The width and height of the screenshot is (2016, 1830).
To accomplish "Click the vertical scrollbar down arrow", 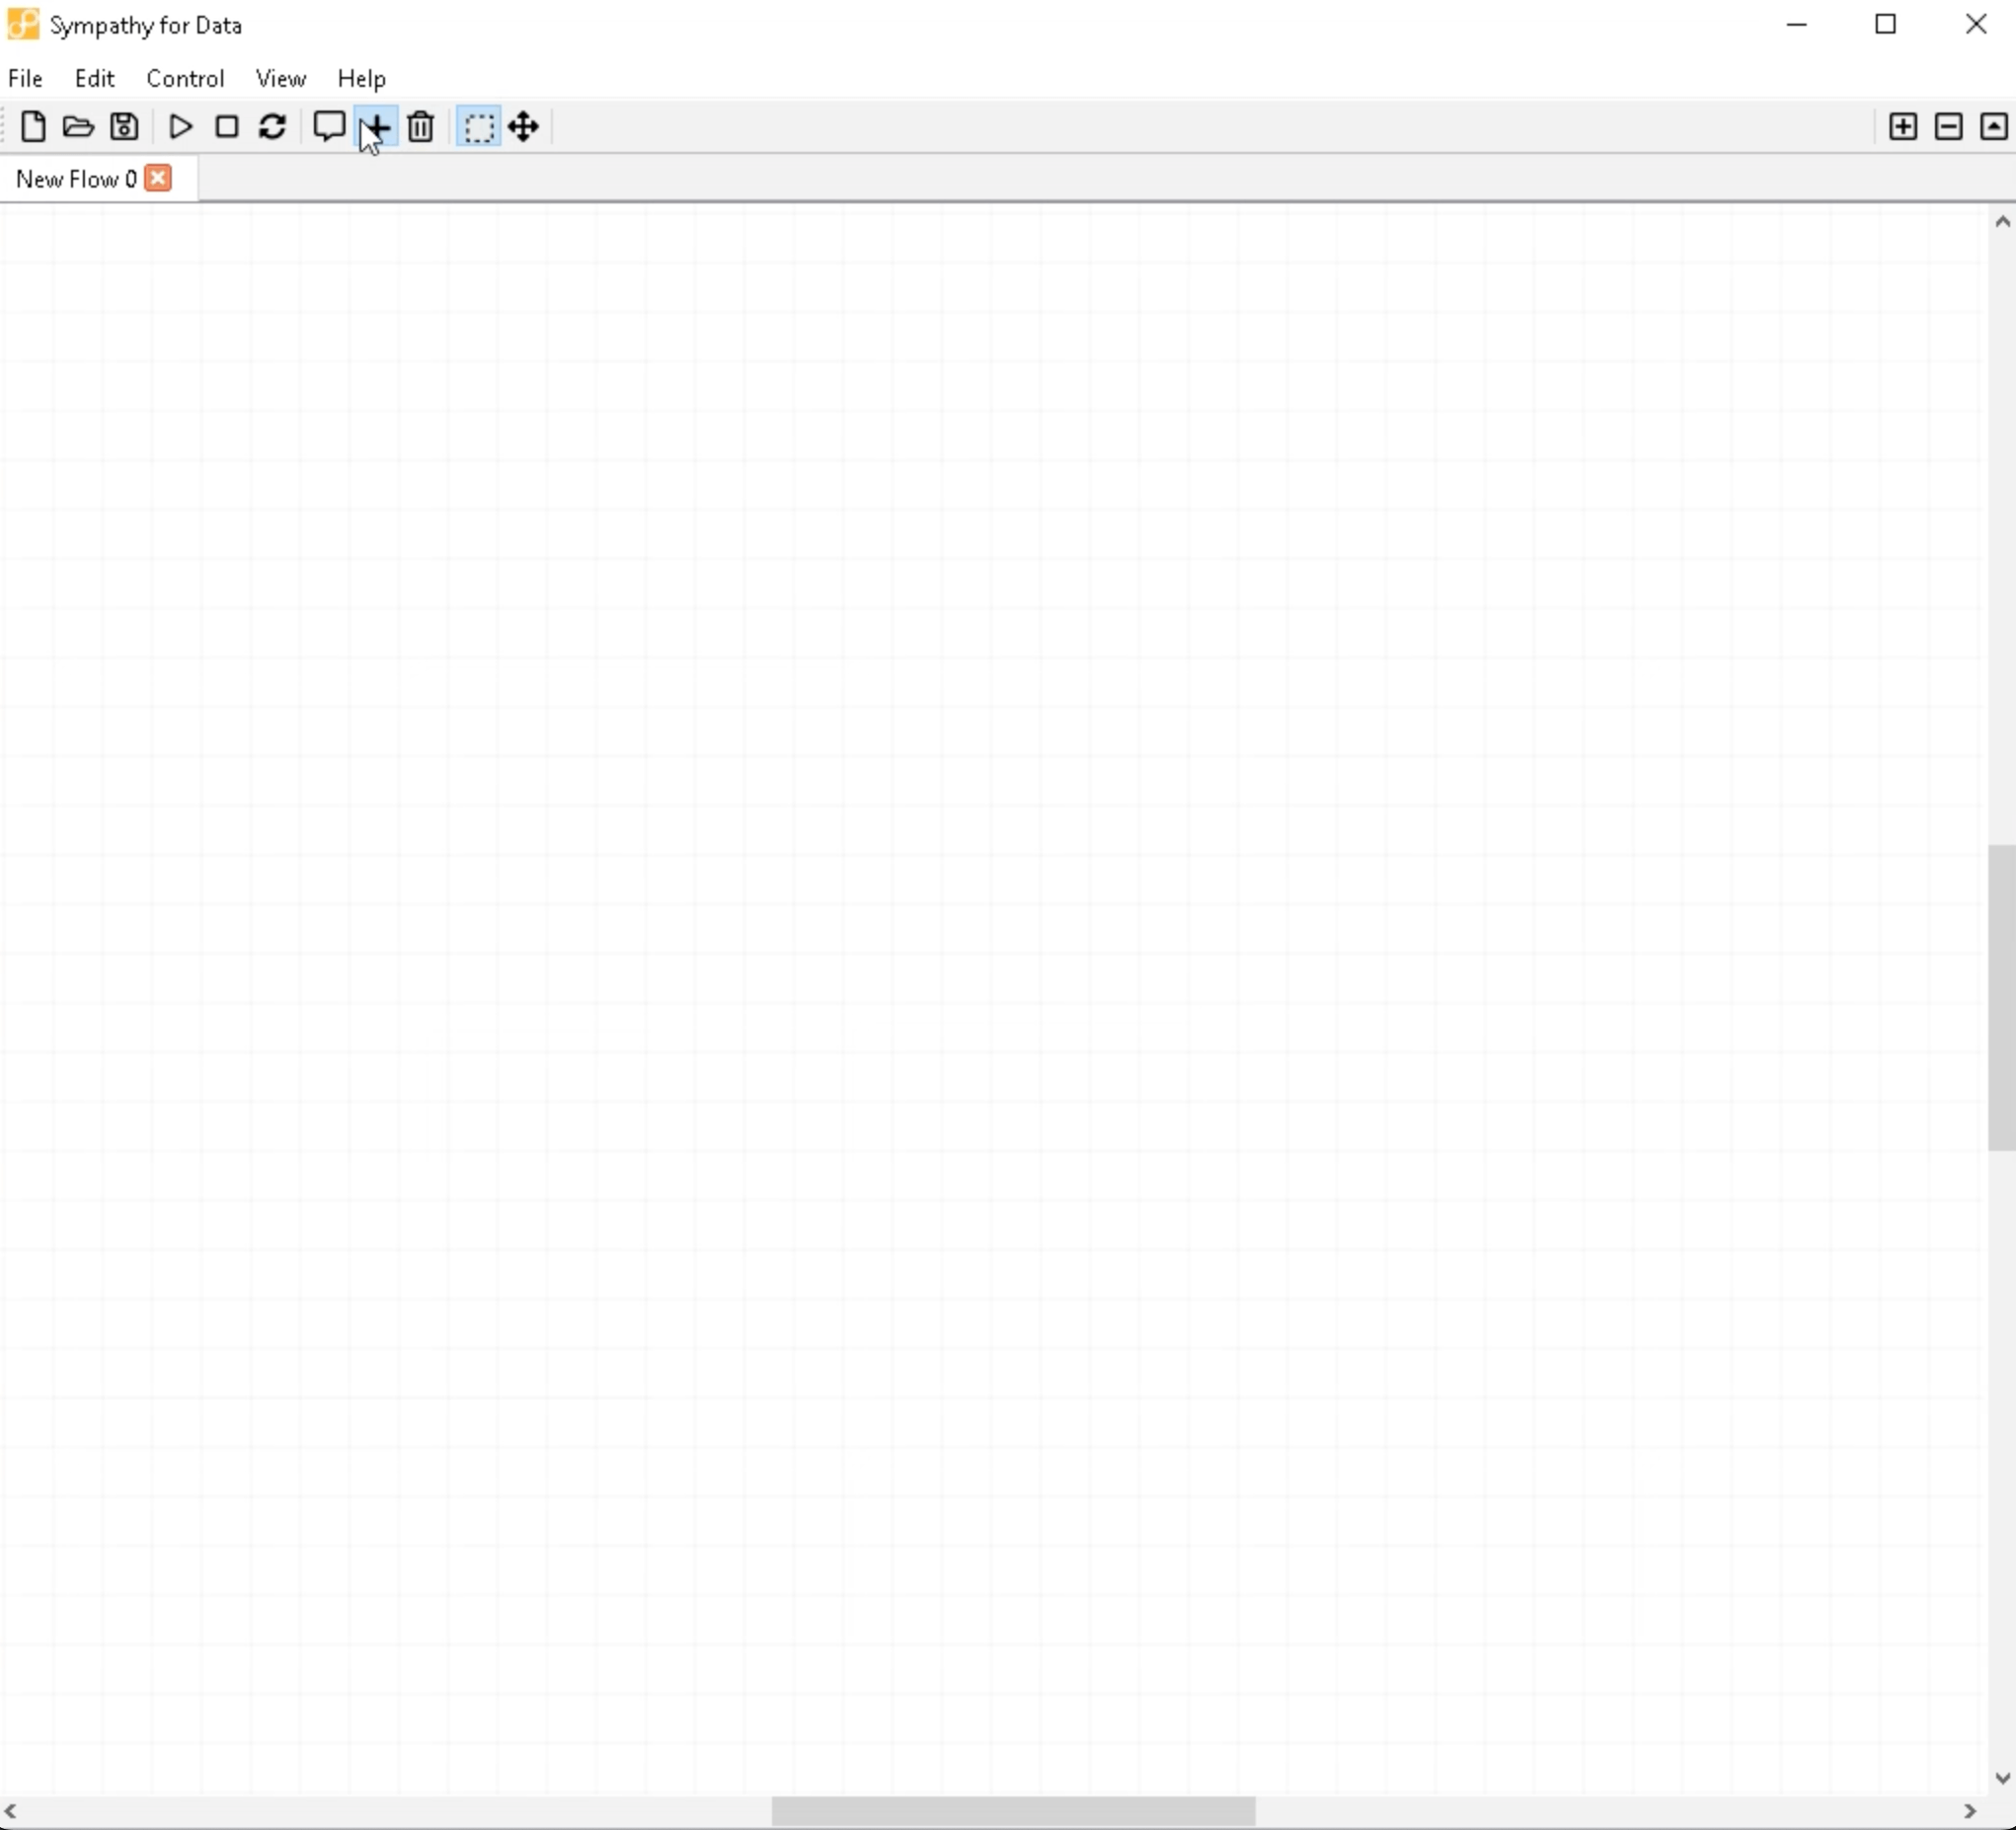I will click(2002, 1777).
